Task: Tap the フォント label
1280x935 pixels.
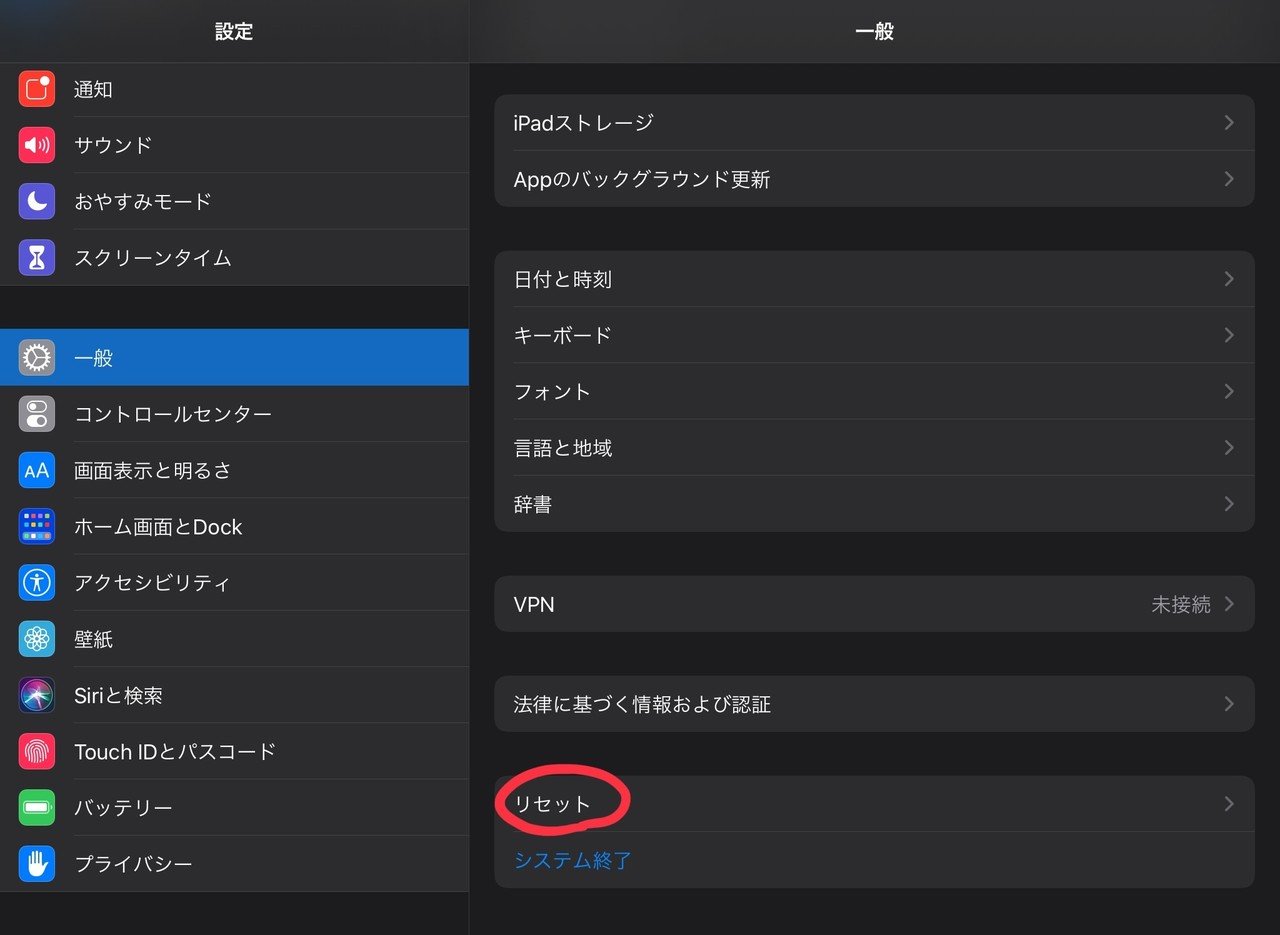Action: pyautogui.click(x=553, y=392)
